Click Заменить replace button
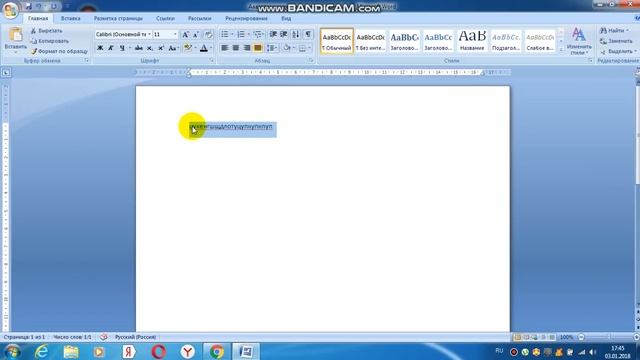Screen dimensions: 640x360 pyautogui.click(x=616, y=41)
